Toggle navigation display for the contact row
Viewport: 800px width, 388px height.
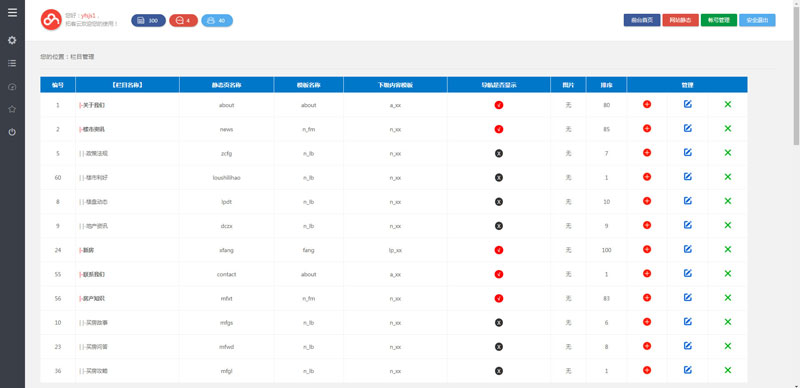(x=499, y=275)
